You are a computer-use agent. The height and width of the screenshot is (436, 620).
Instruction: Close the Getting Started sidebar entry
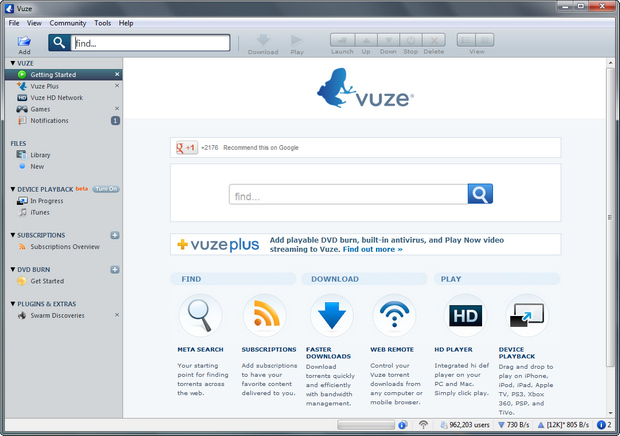(x=117, y=74)
